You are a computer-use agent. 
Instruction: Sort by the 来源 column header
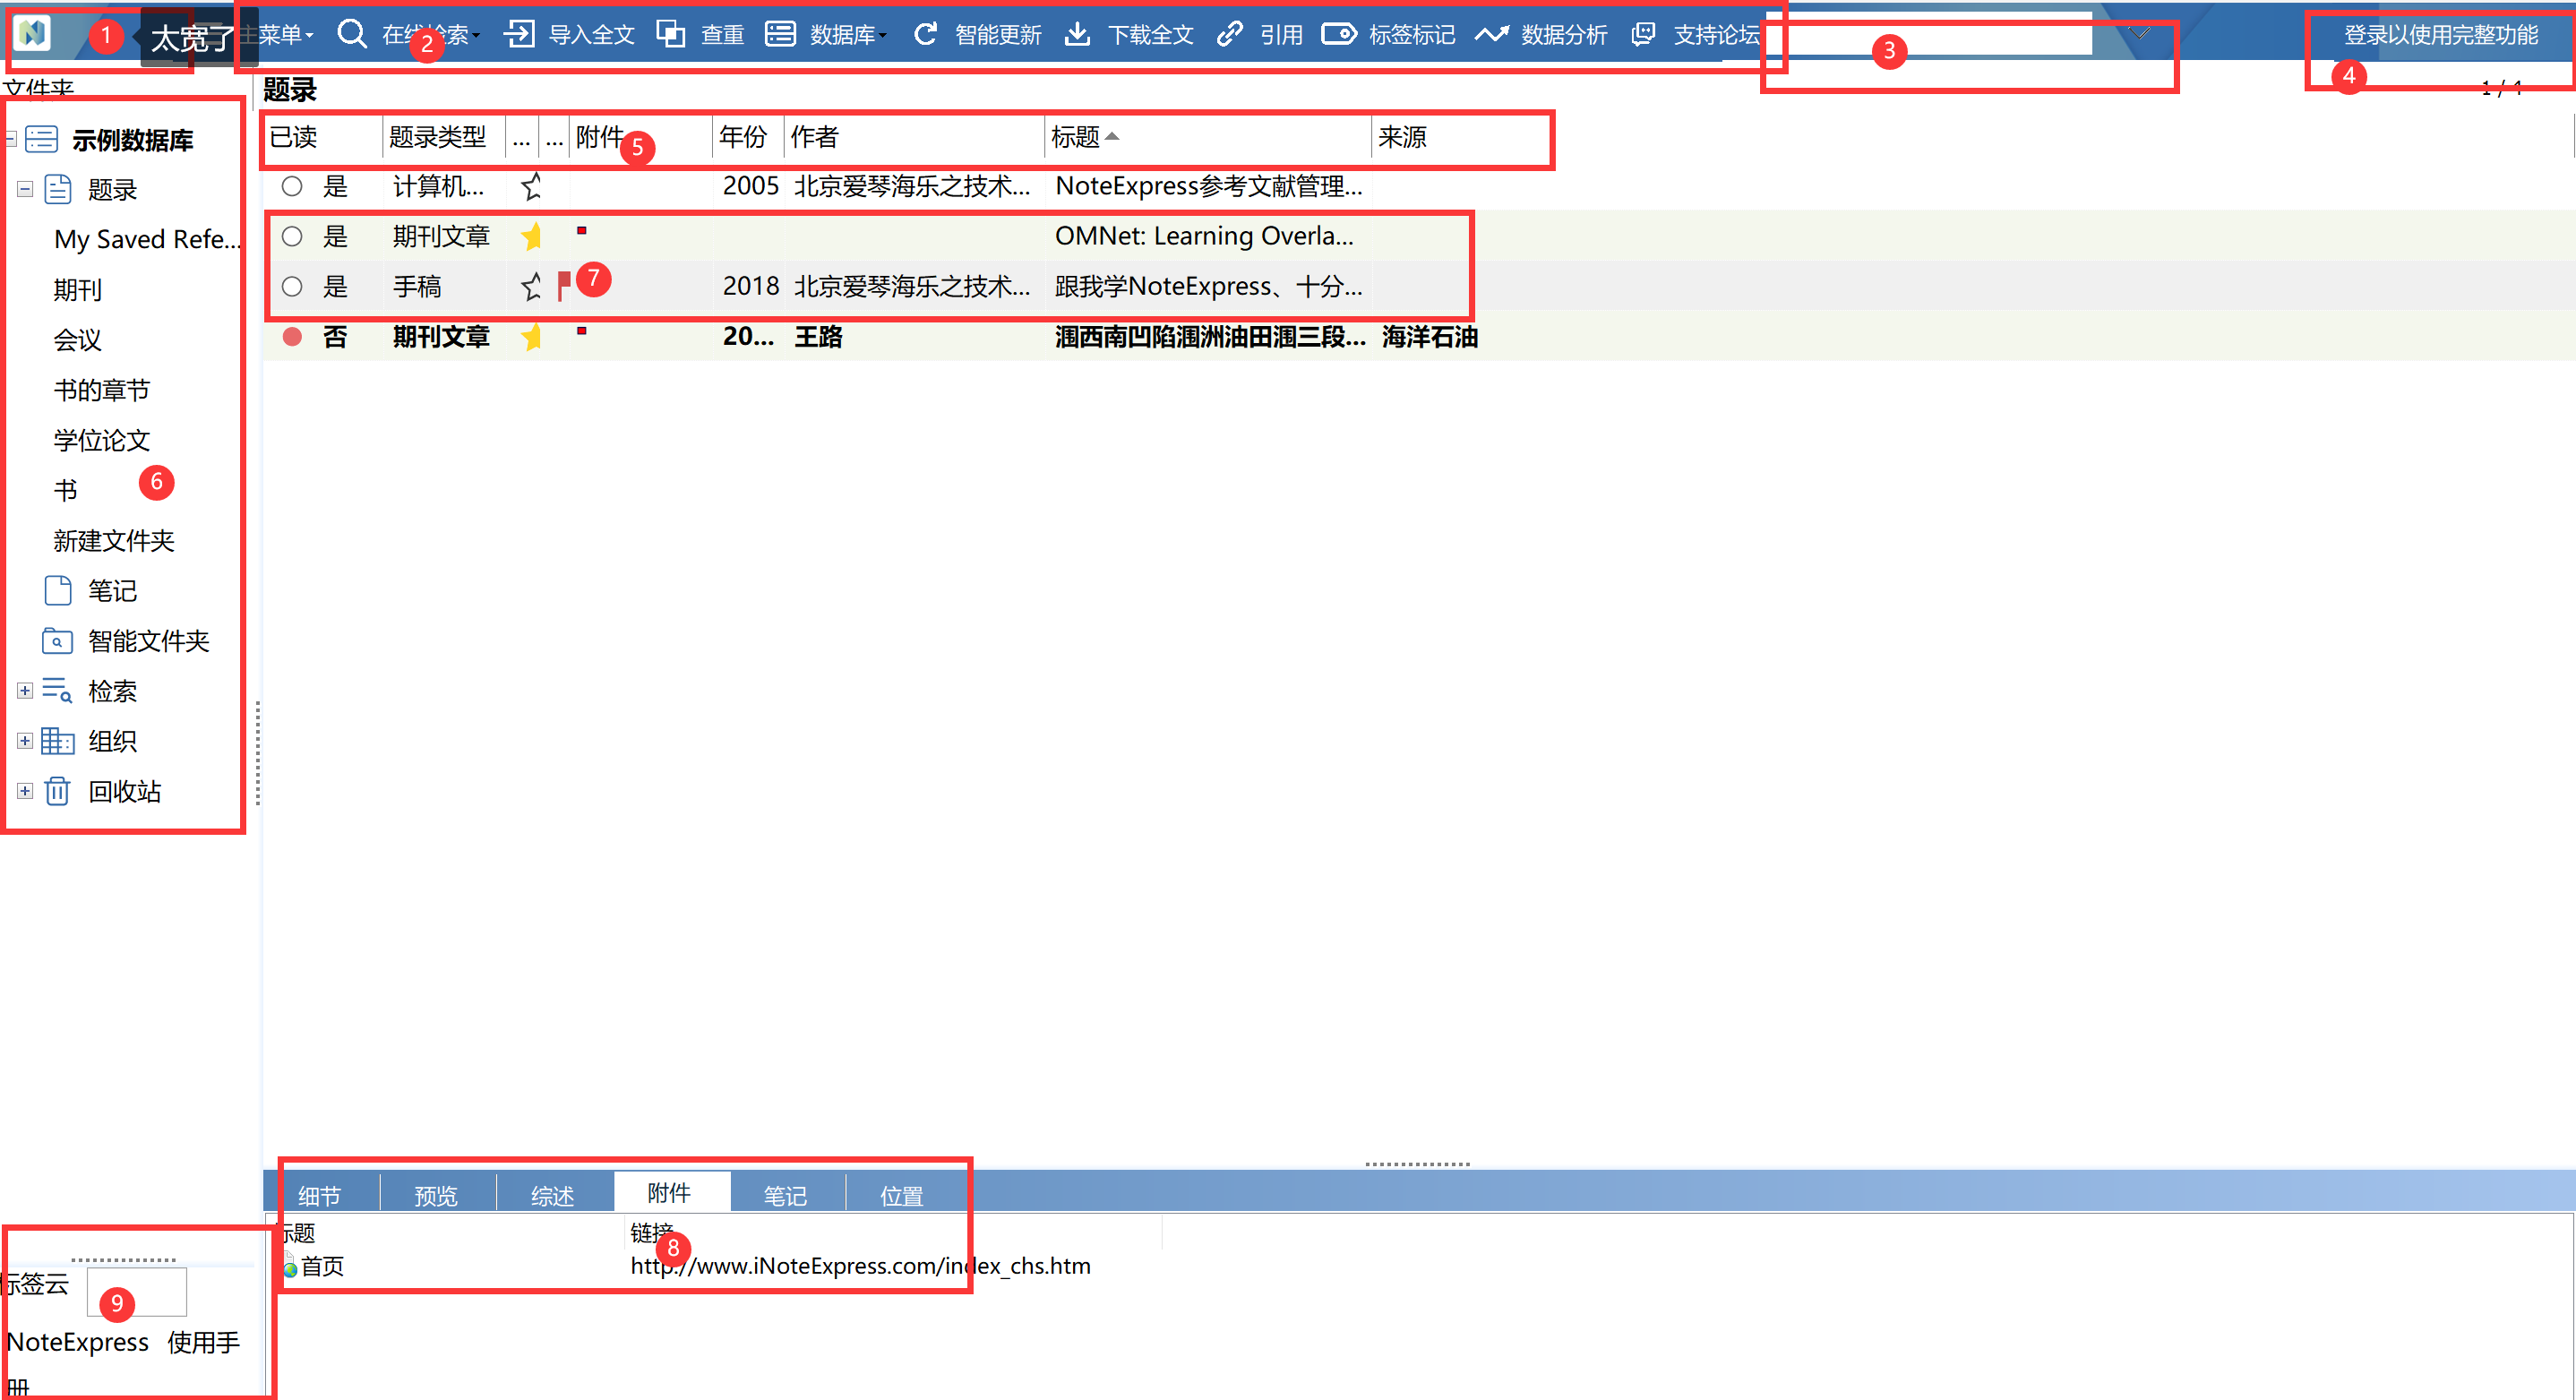[1402, 137]
